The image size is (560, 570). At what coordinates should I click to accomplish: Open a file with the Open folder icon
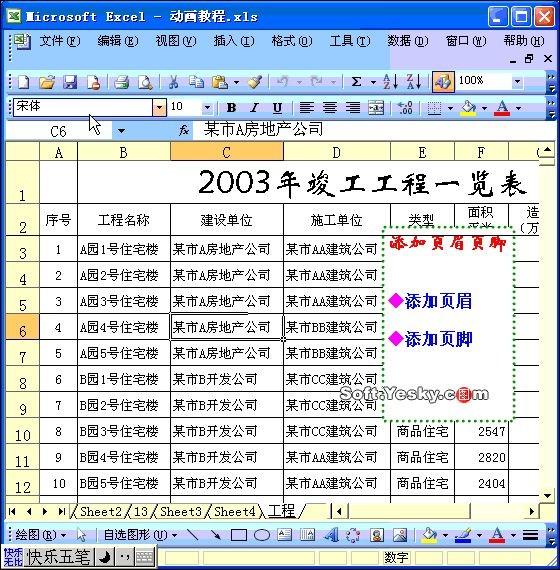(x=47, y=82)
